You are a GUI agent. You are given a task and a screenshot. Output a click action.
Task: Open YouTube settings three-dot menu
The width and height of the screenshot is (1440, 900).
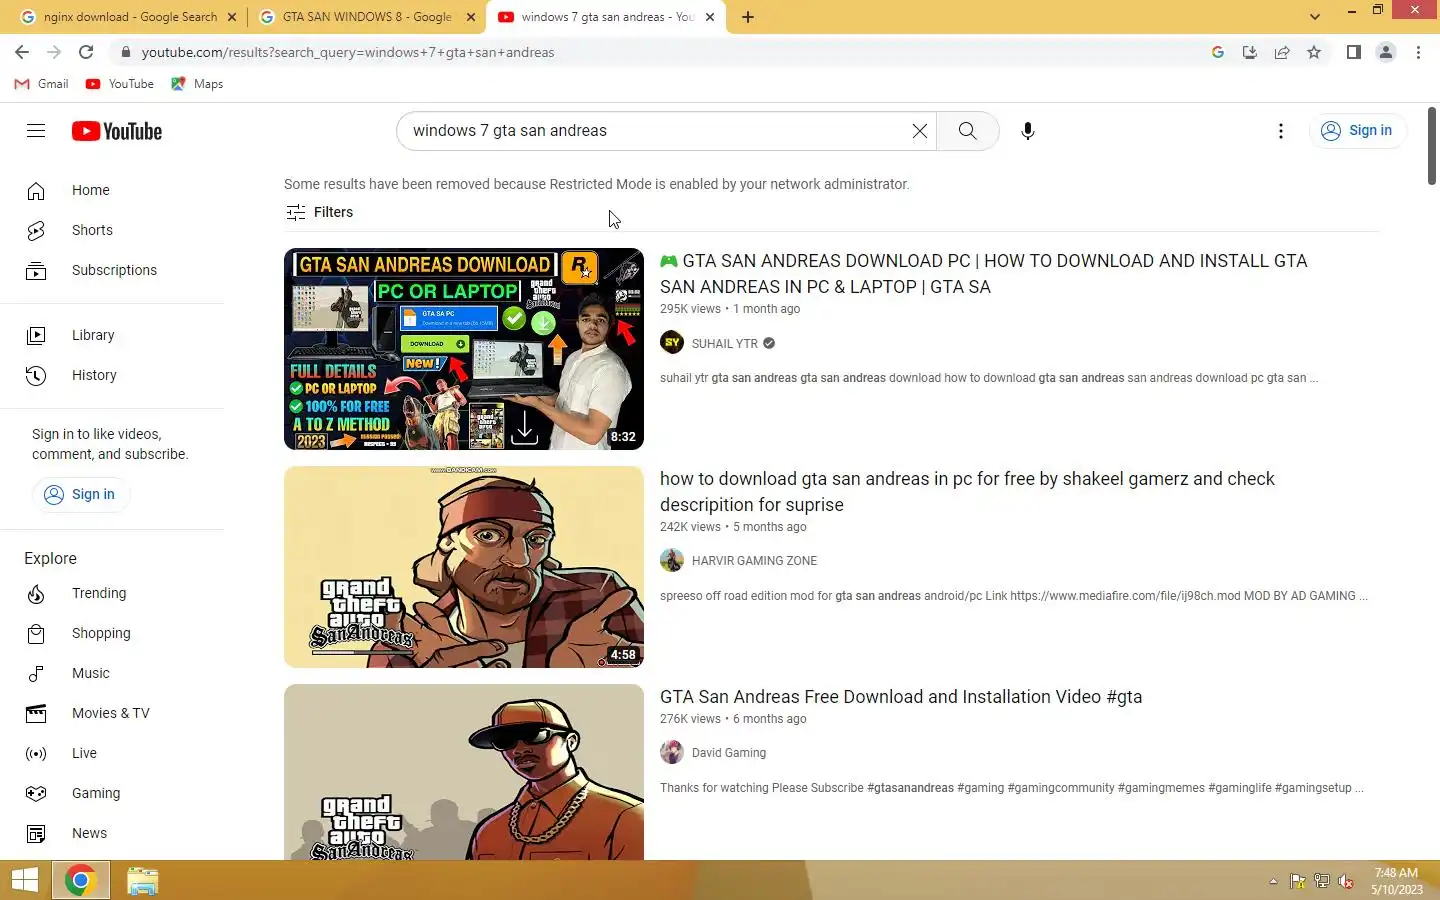(1280, 131)
